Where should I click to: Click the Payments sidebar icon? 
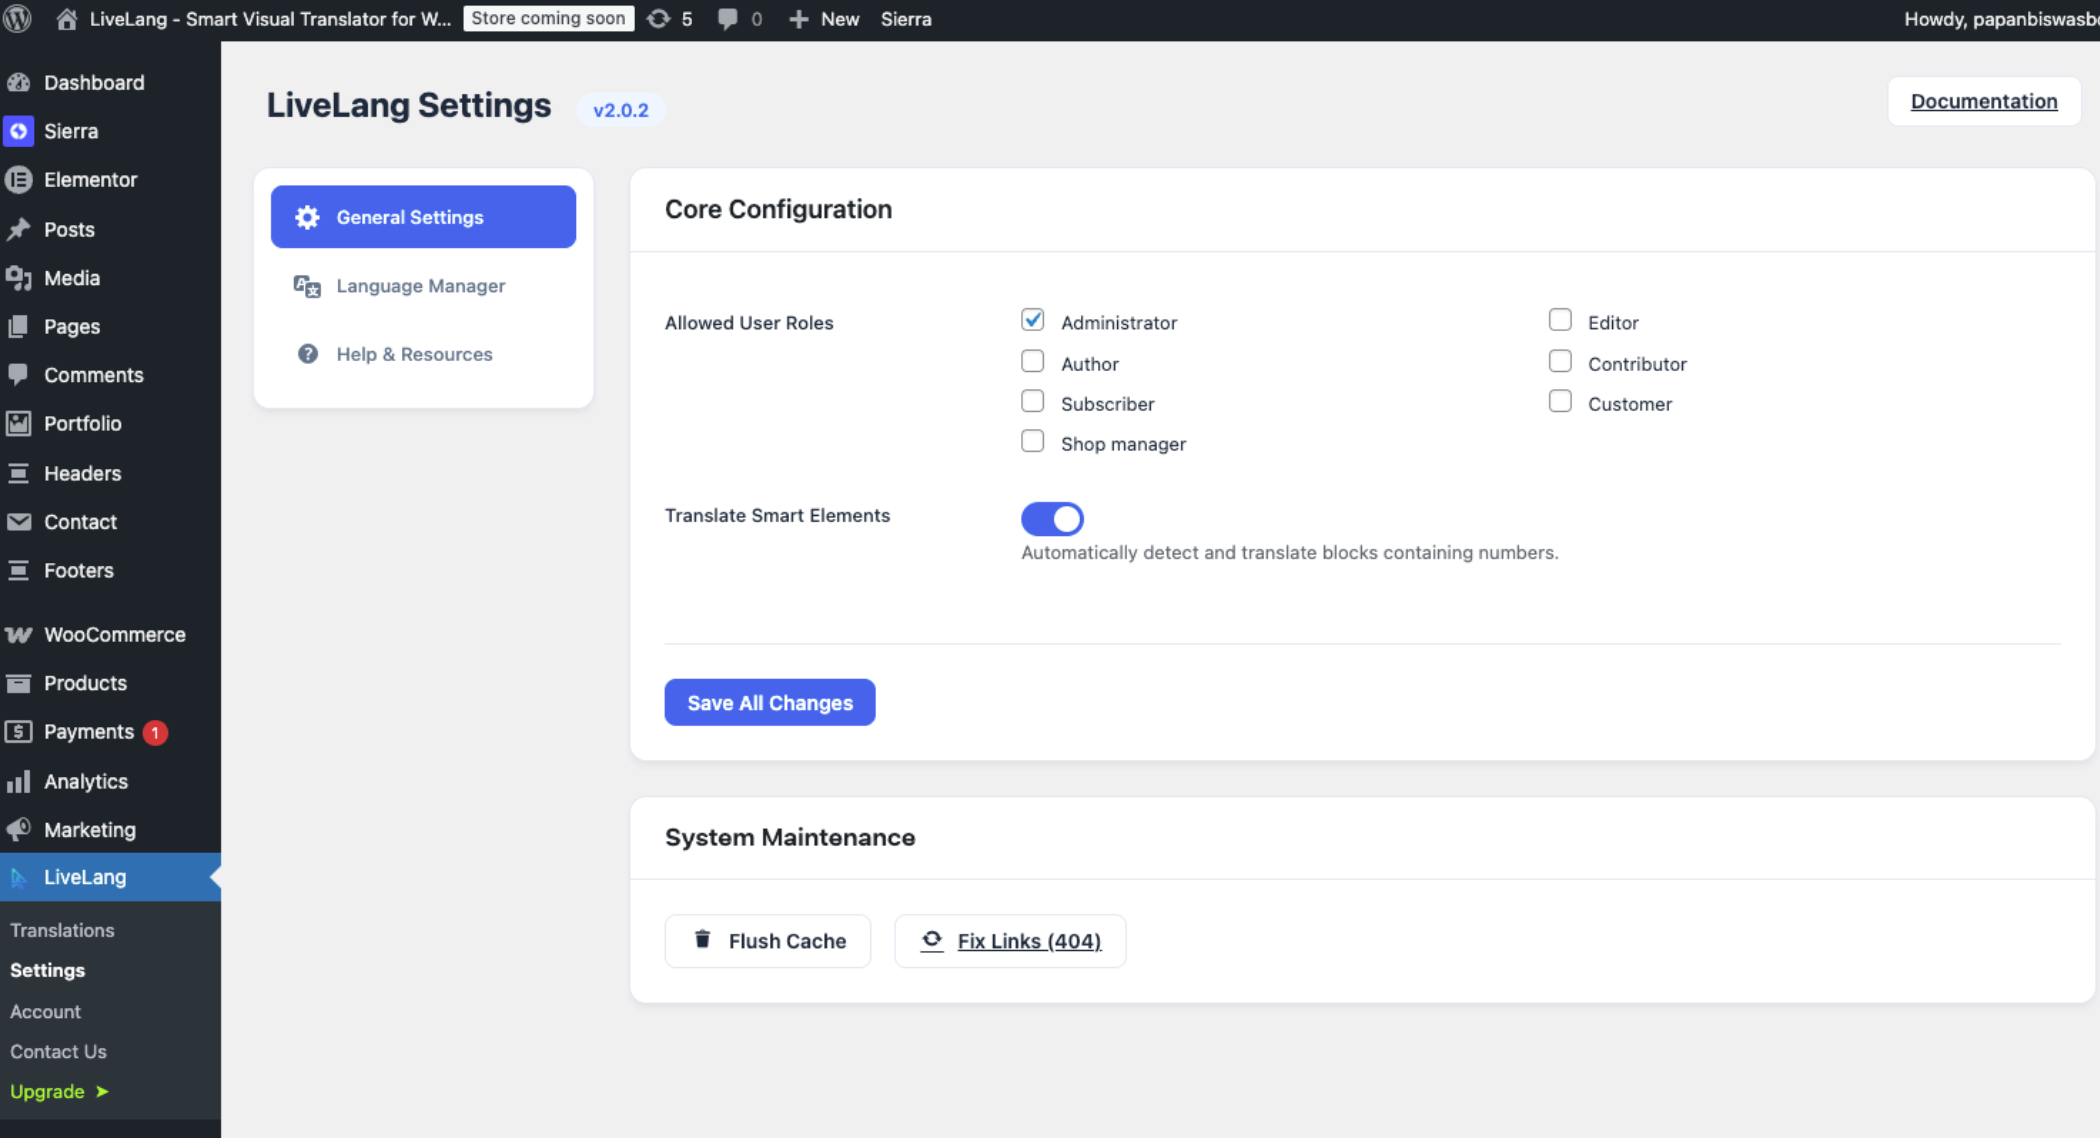point(19,732)
